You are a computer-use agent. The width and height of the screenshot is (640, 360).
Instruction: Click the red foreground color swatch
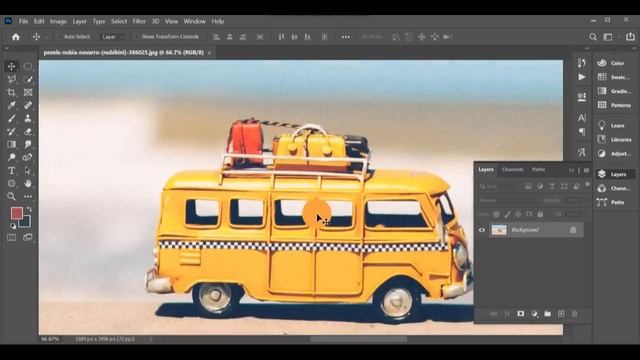tap(16, 213)
